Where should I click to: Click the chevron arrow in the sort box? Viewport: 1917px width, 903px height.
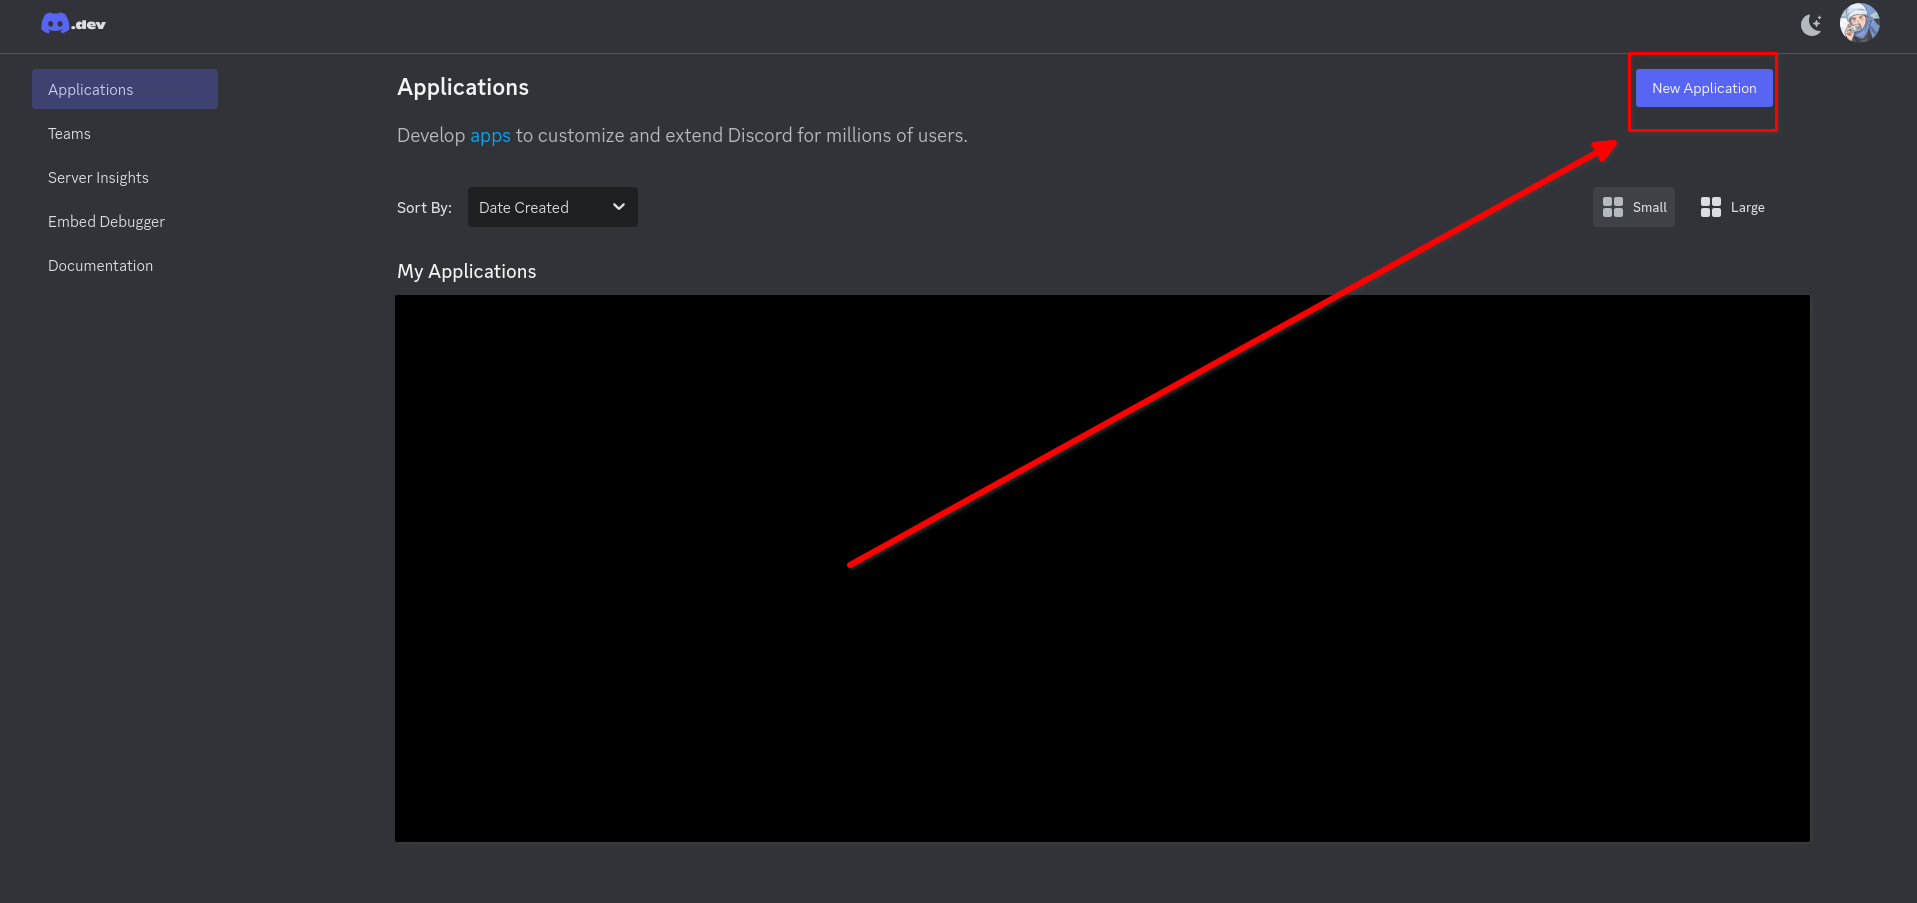tap(619, 207)
